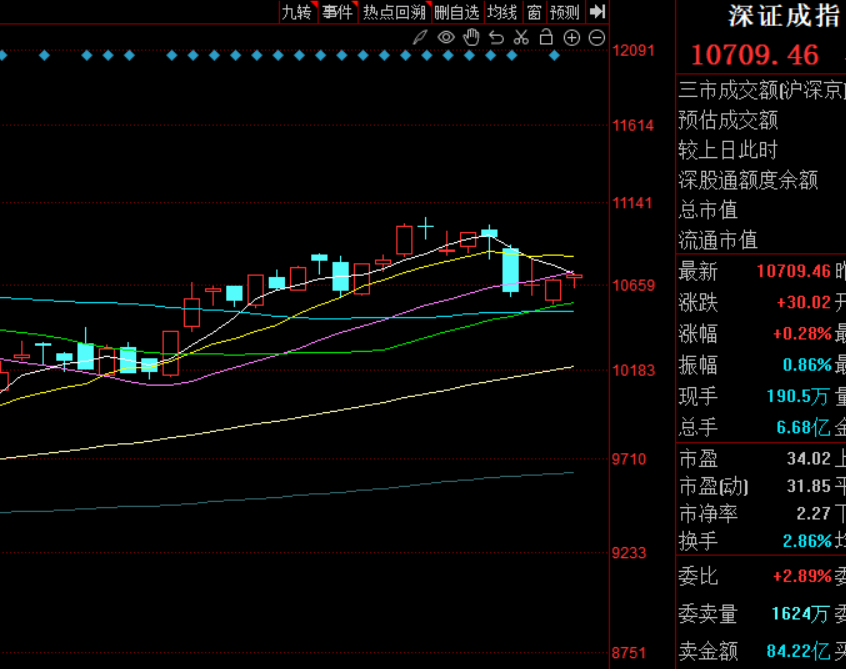
Task: Click the 深证成指 index title
Action: 783,16
